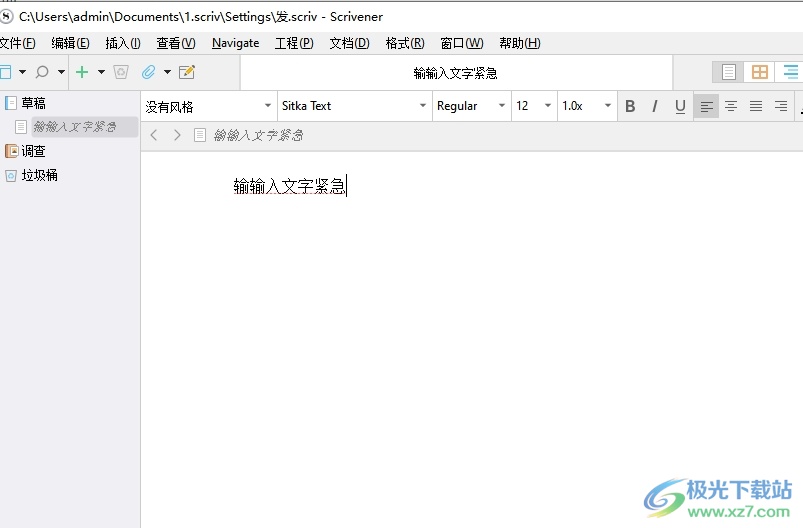
Task: Open the Navigate menu
Action: click(x=235, y=43)
